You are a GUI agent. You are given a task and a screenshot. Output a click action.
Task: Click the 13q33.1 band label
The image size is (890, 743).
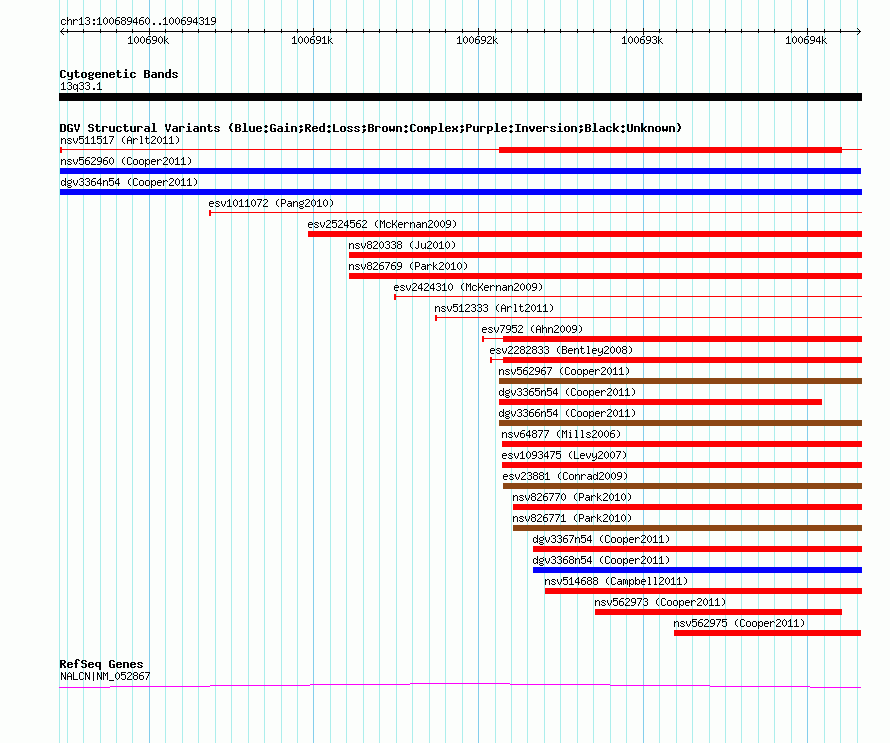[x=81, y=86]
